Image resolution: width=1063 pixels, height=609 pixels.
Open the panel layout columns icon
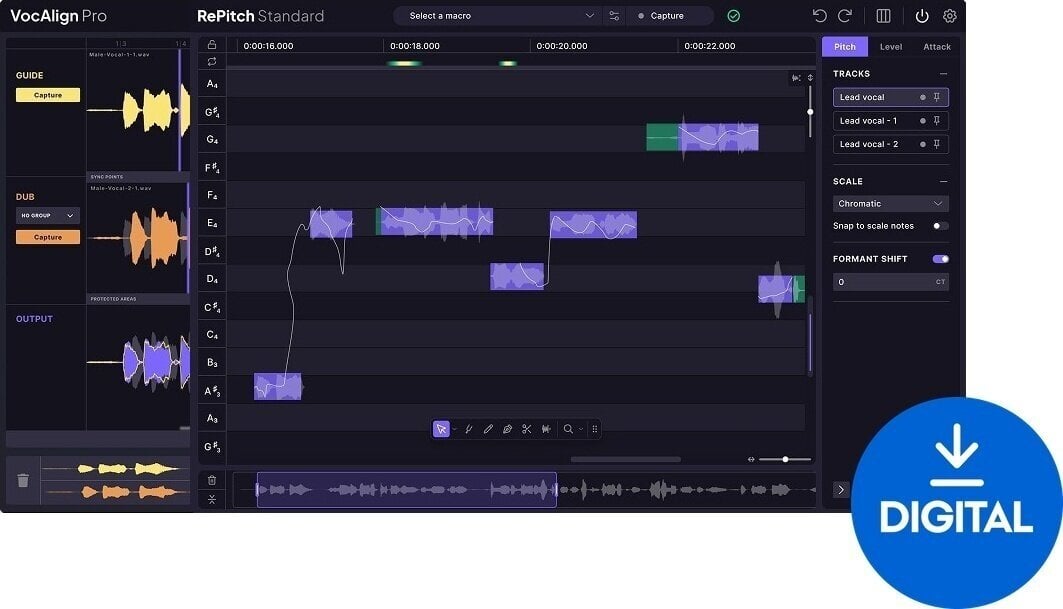883,16
